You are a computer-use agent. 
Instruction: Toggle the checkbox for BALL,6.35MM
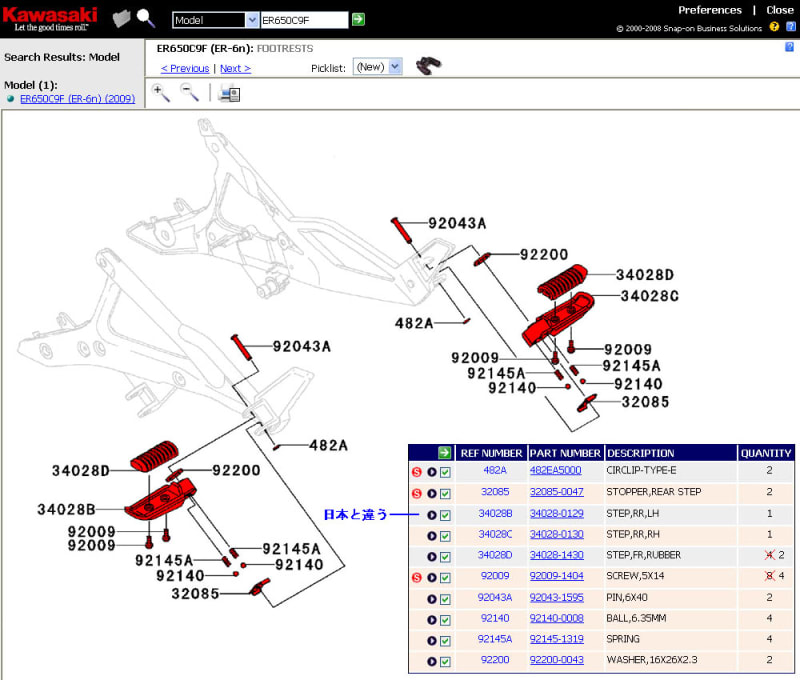tap(445, 620)
